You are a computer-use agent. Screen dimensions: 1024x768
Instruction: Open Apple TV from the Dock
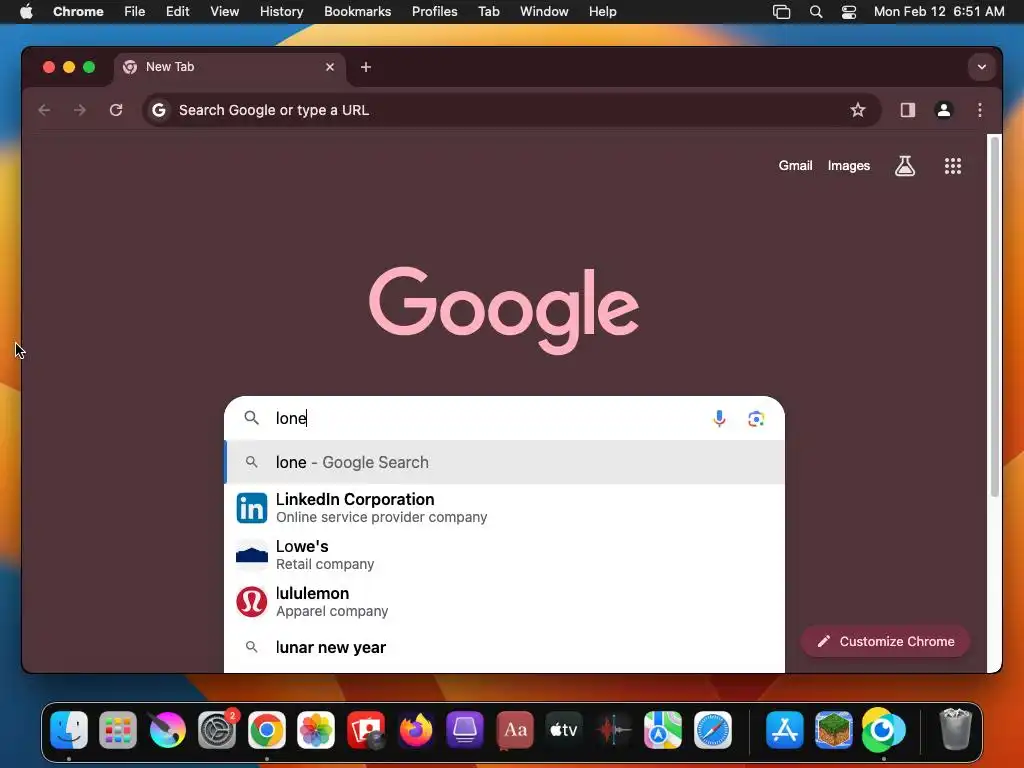(x=564, y=729)
